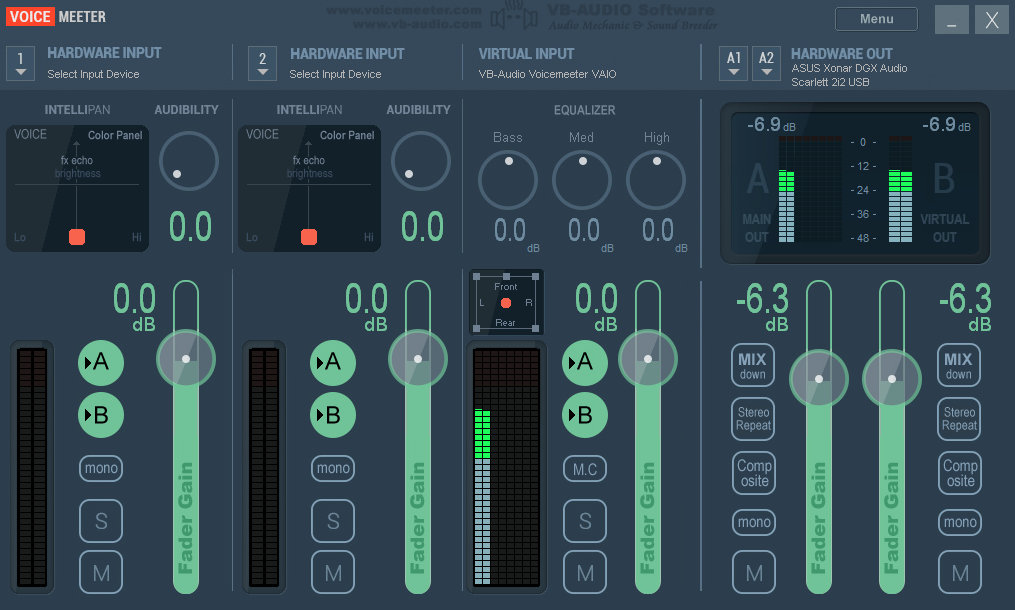Viewport: 1015px width, 610px height.
Task: Click the High equalizer knob
Action: tap(656, 180)
